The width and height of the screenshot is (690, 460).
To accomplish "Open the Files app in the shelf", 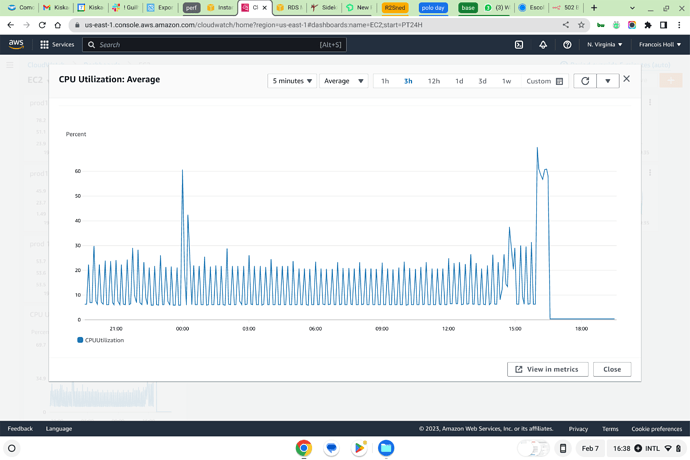I will click(386, 448).
